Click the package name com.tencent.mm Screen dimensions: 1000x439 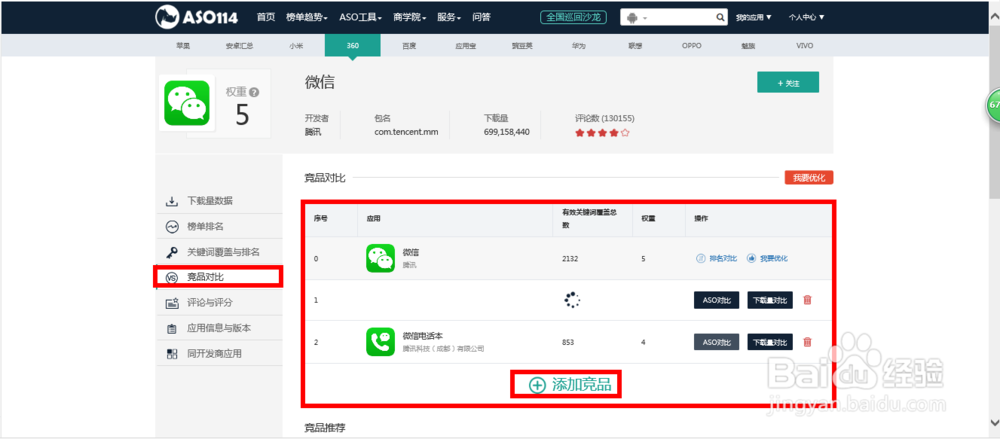coord(406,132)
